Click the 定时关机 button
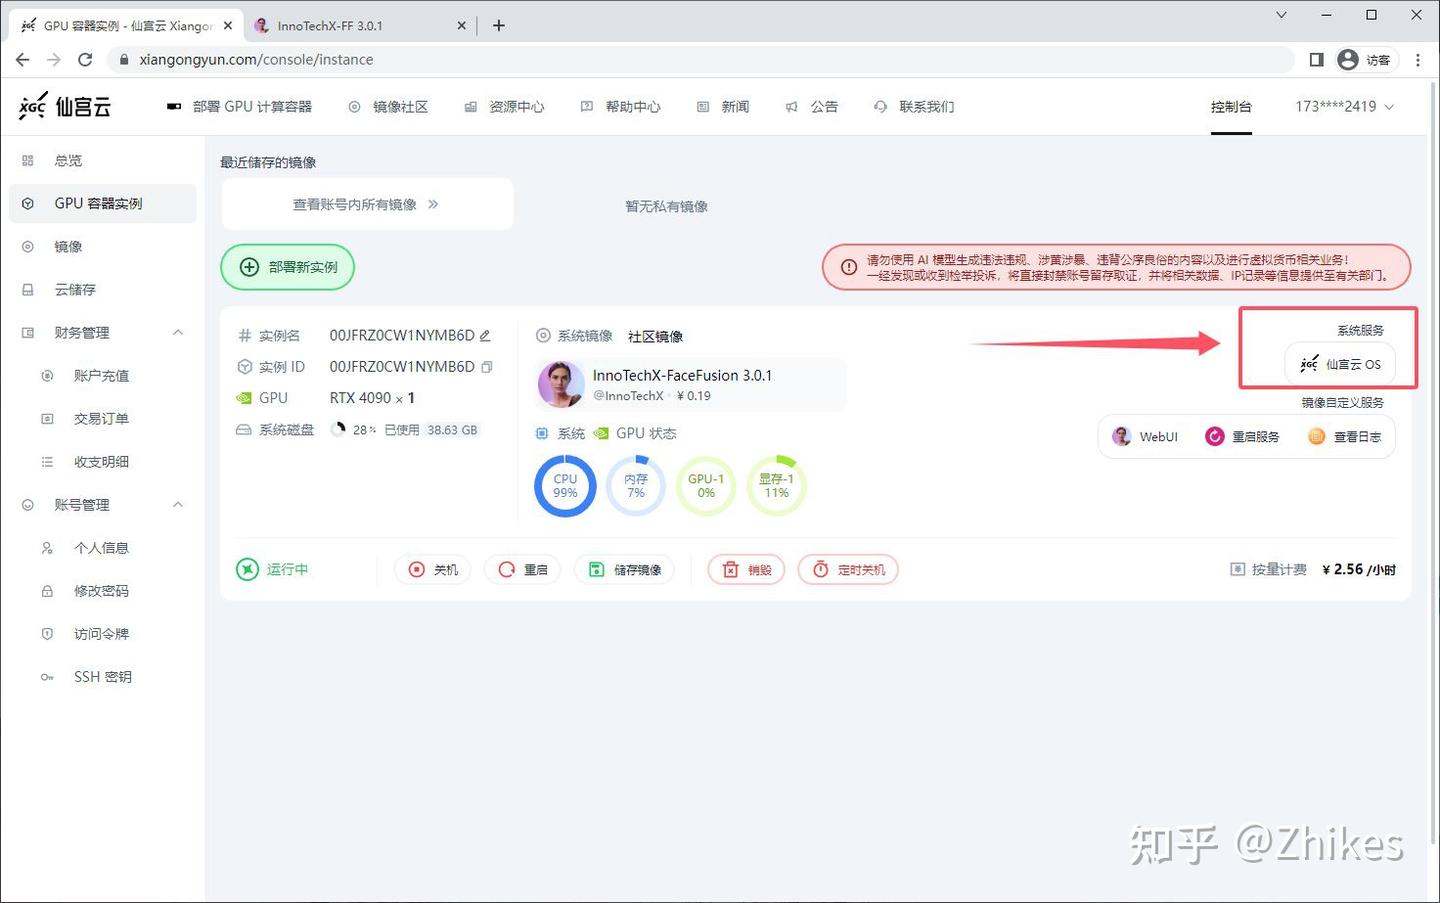 point(848,569)
